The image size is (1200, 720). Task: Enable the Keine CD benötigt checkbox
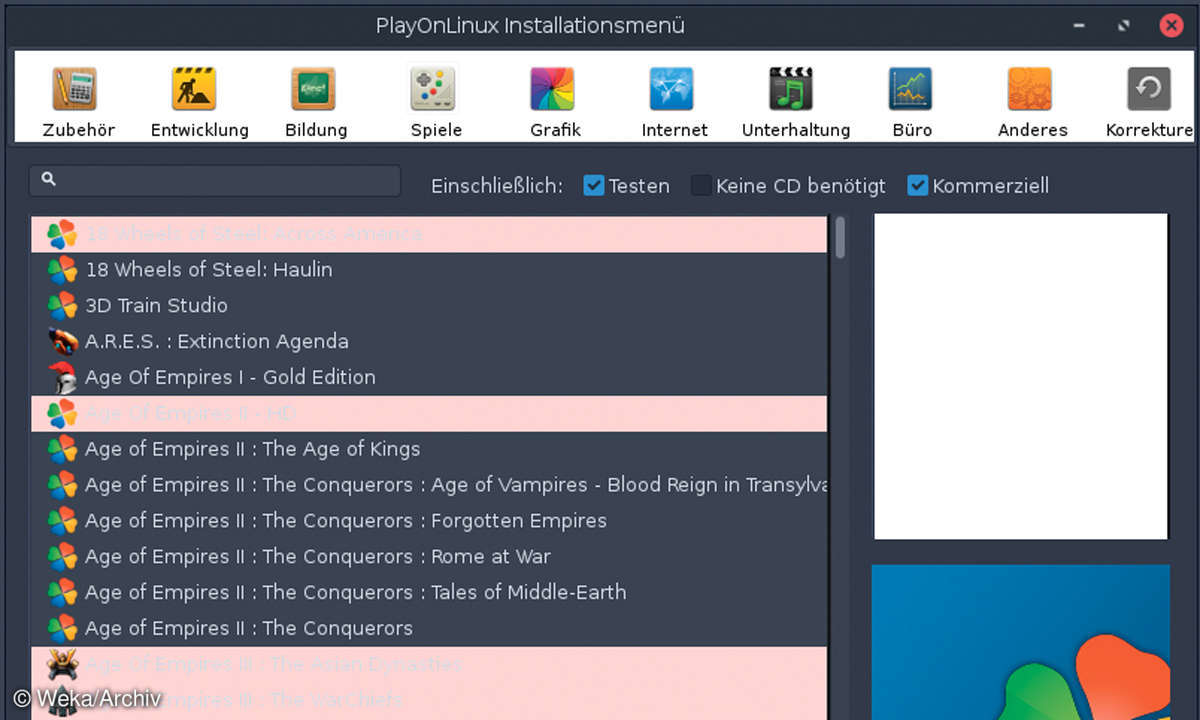[x=701, y=185]
